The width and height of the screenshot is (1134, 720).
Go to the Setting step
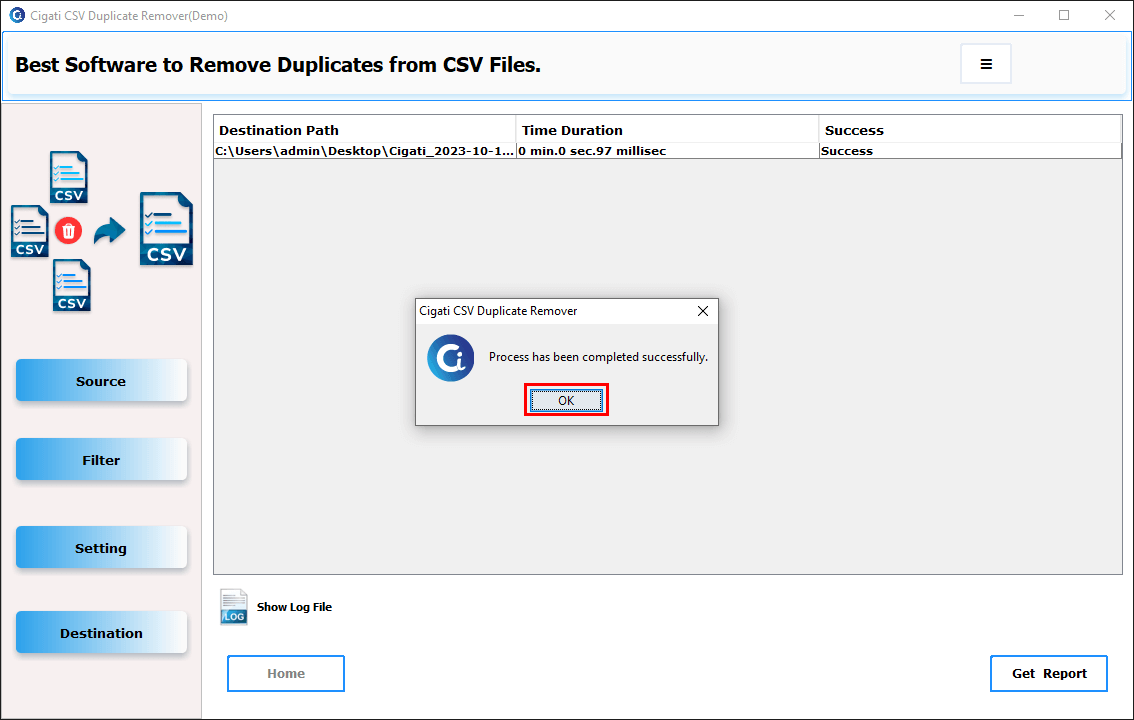point(101,547)
